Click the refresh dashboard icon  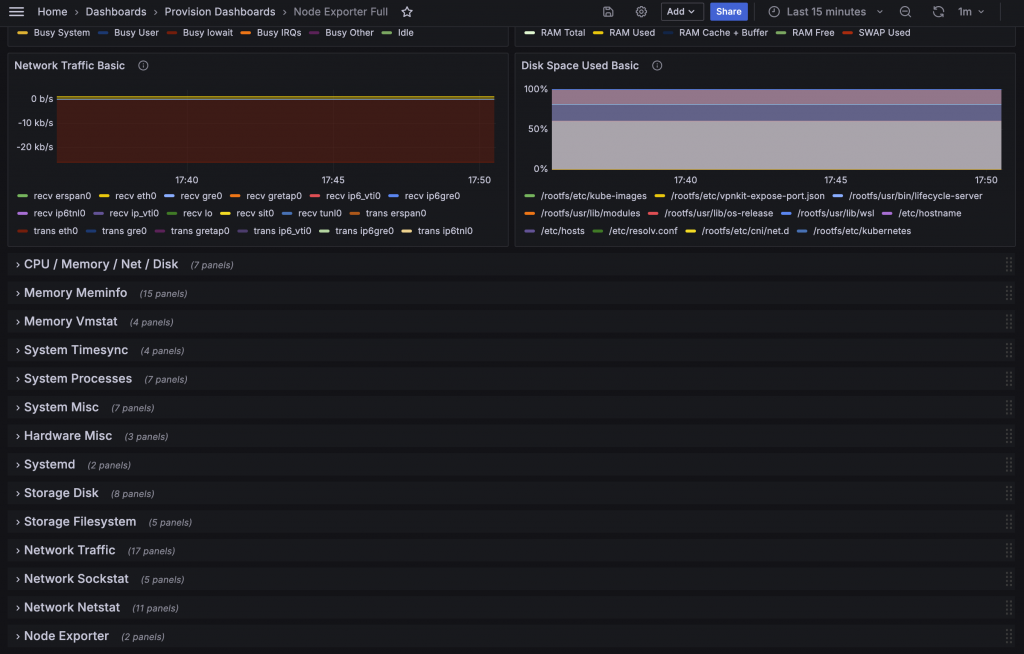tap(938, 12)
